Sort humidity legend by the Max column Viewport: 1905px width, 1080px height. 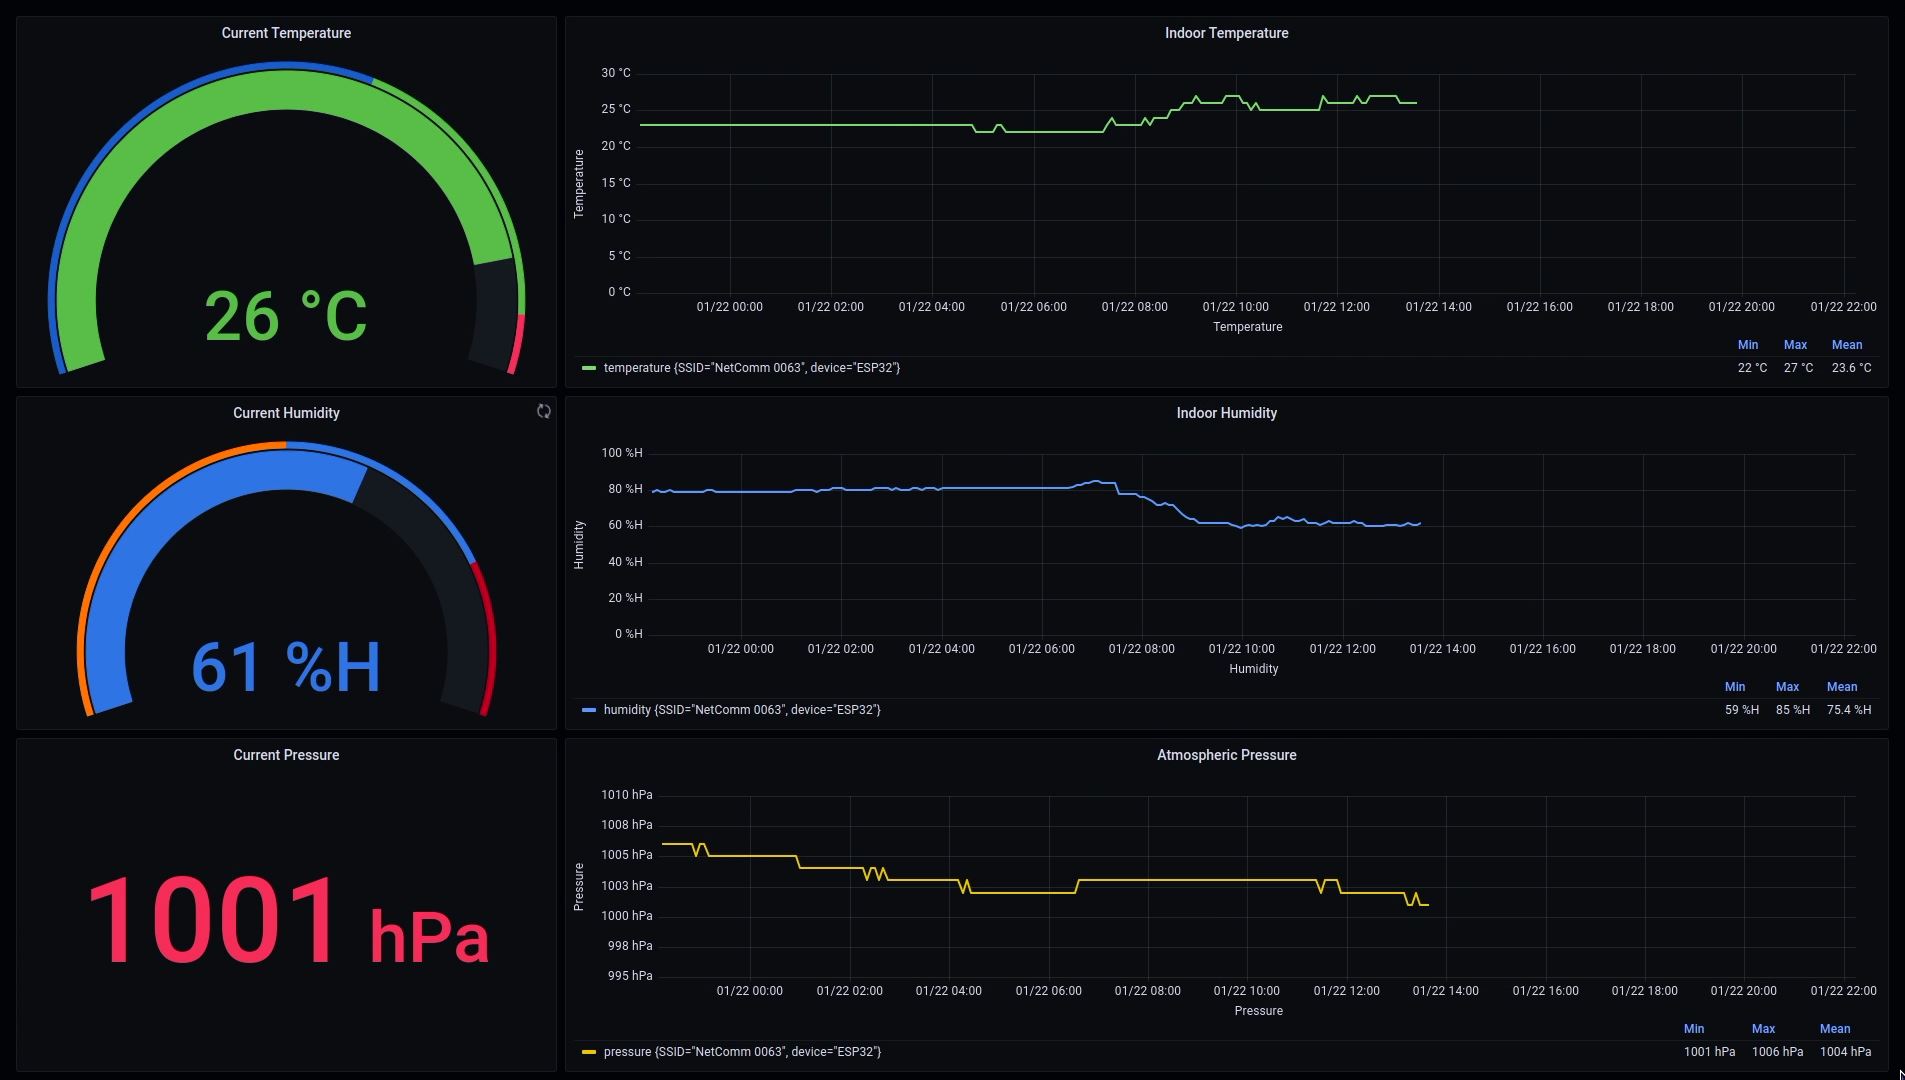(x=1789, y=687)
